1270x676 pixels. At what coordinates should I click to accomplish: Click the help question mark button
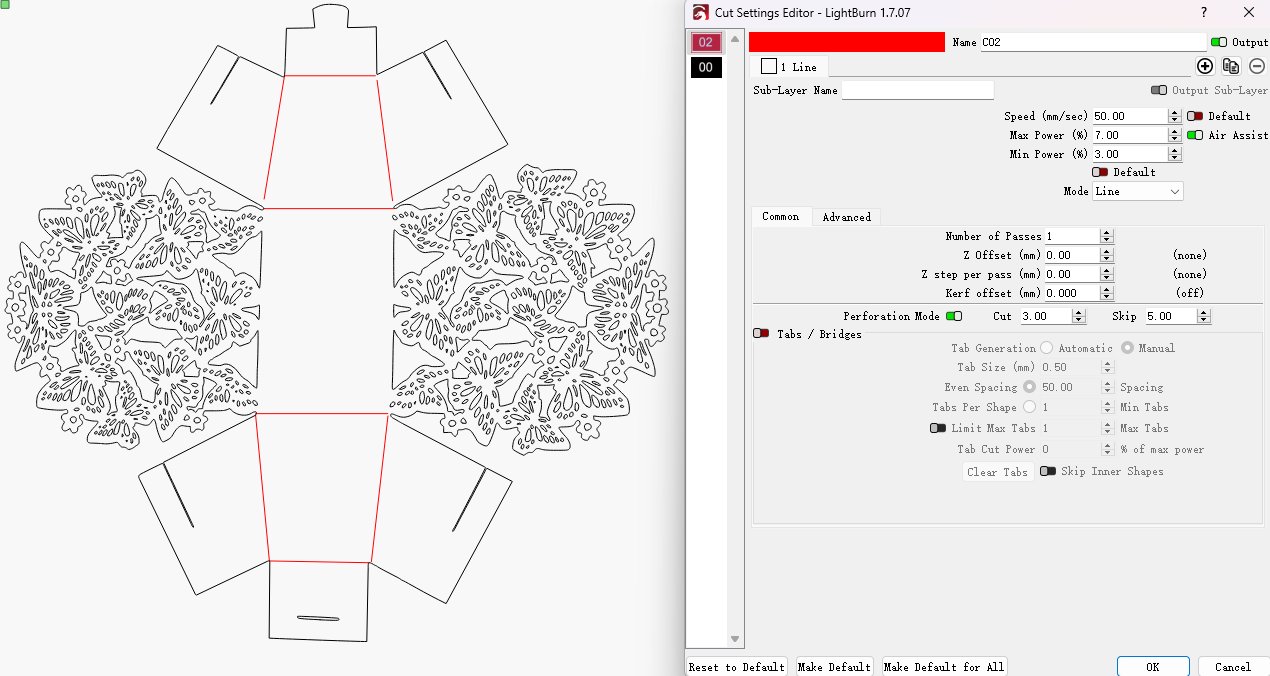[x=1203, y=12]
